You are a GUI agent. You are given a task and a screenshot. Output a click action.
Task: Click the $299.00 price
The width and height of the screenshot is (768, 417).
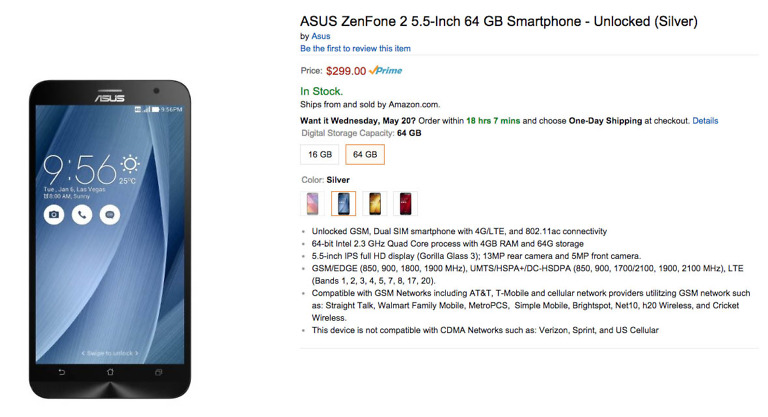(346, 71)
